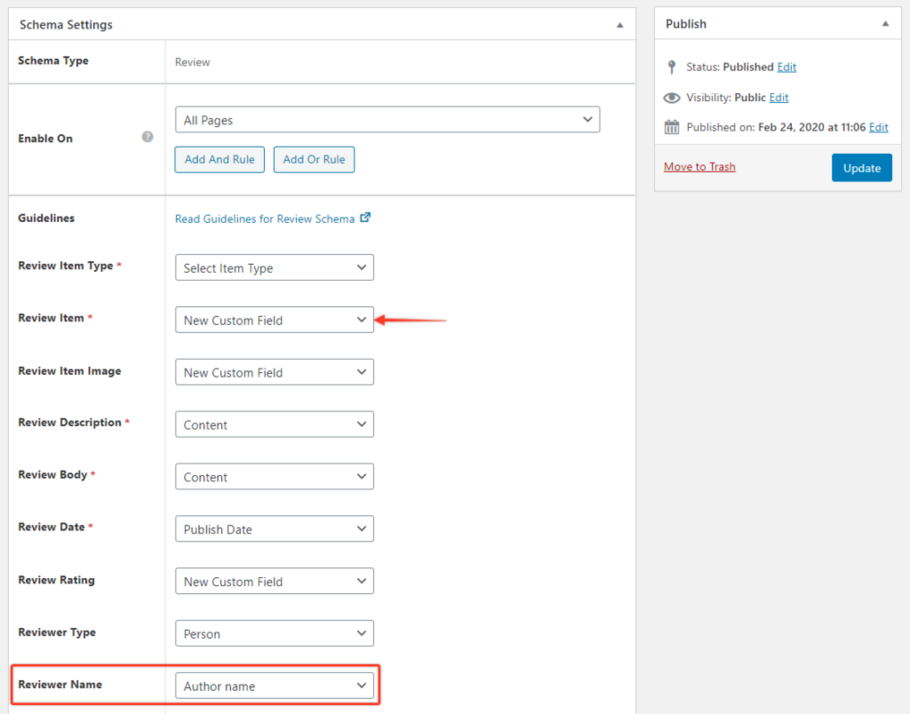910x714 pixels.
Task: Open the Publish Date dropdown for Review Date
Action: click(x=274, y=528)
